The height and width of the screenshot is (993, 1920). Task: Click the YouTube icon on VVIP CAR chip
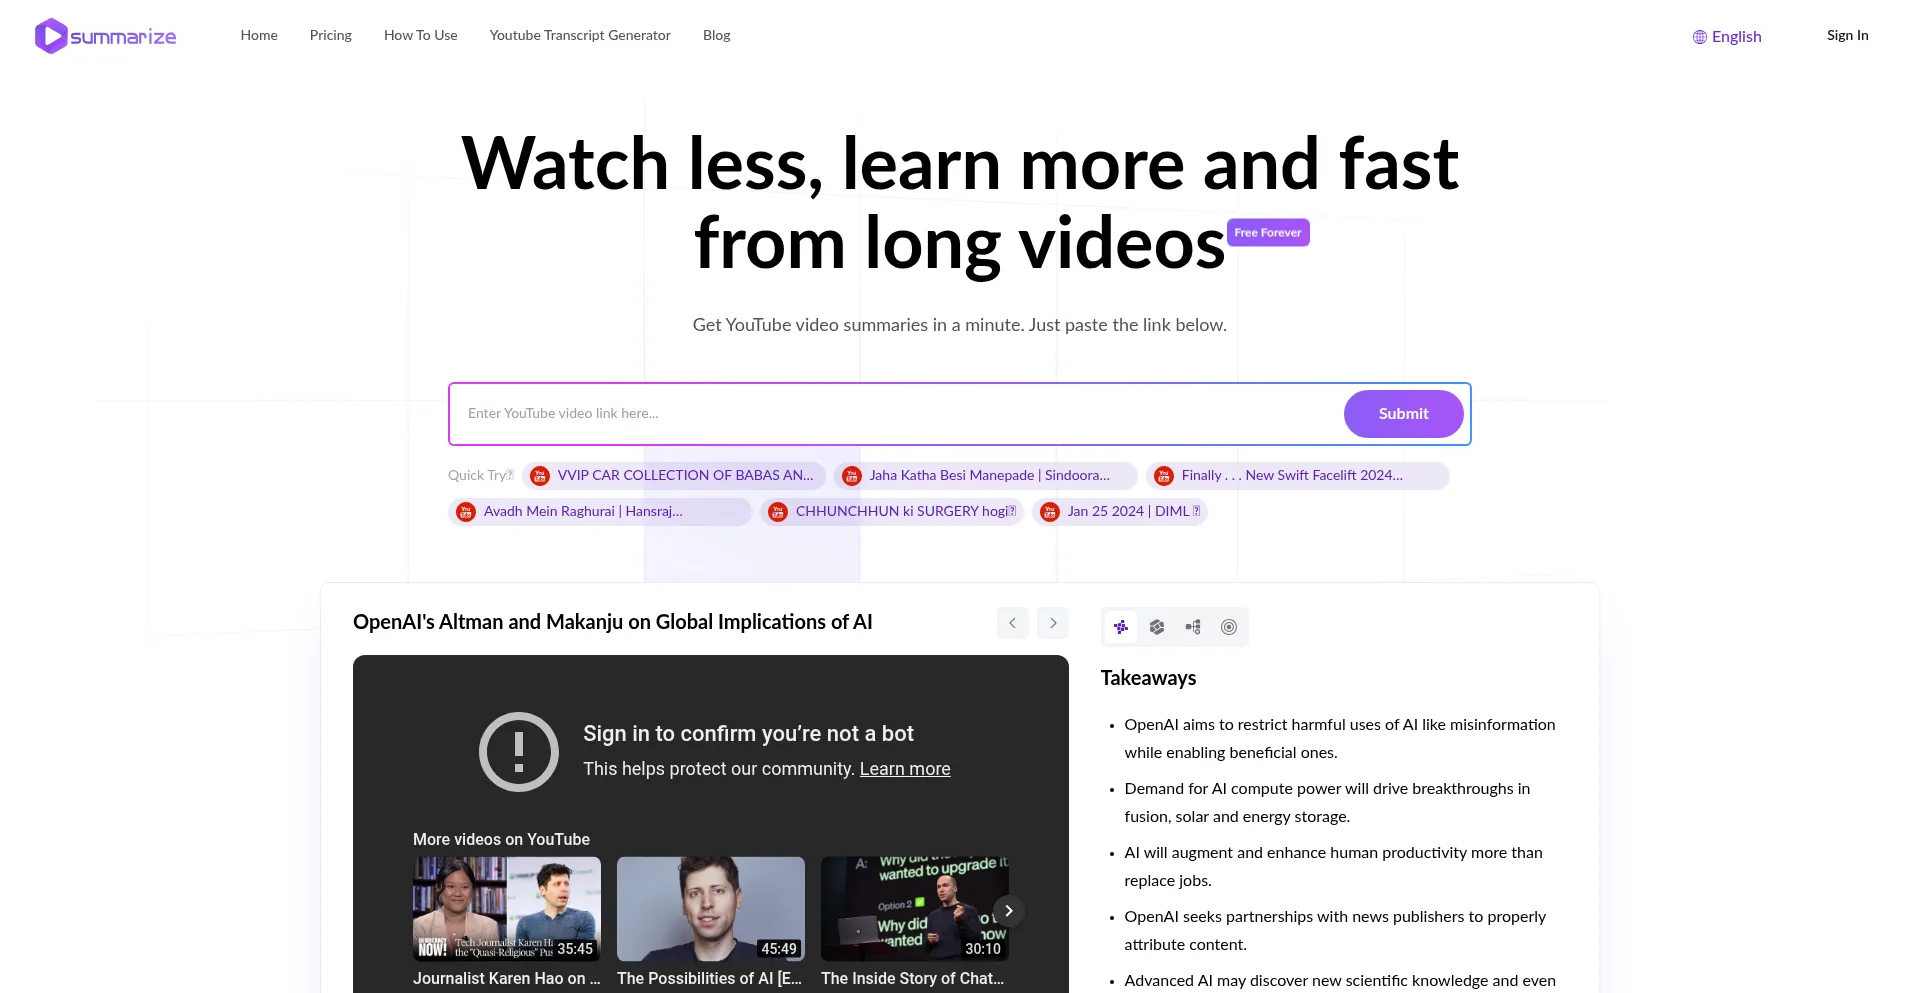(540, 476)
